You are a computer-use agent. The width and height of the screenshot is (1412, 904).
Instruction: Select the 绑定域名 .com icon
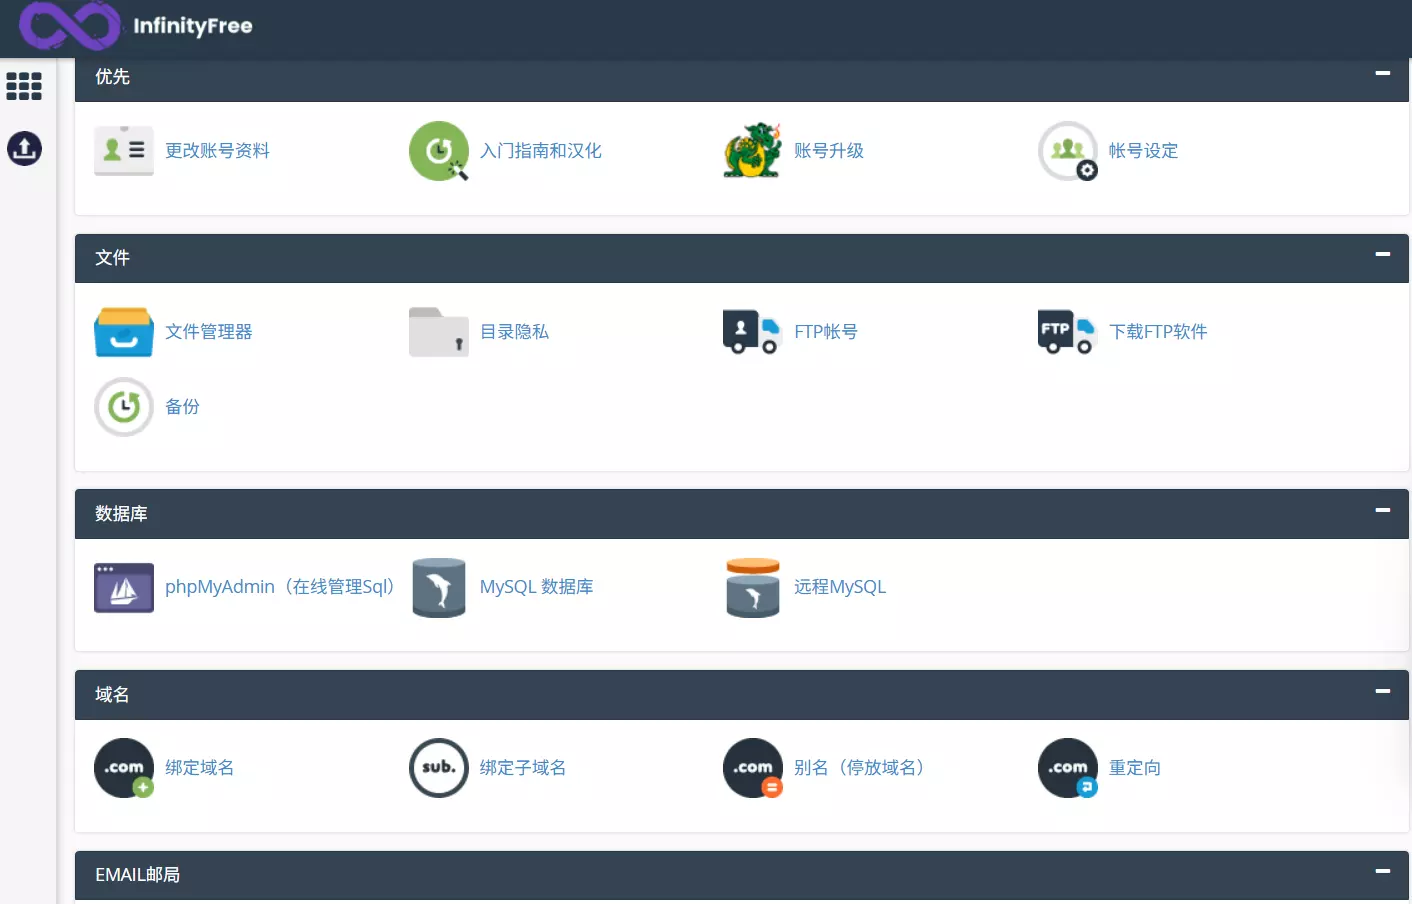tap(123, 767)
